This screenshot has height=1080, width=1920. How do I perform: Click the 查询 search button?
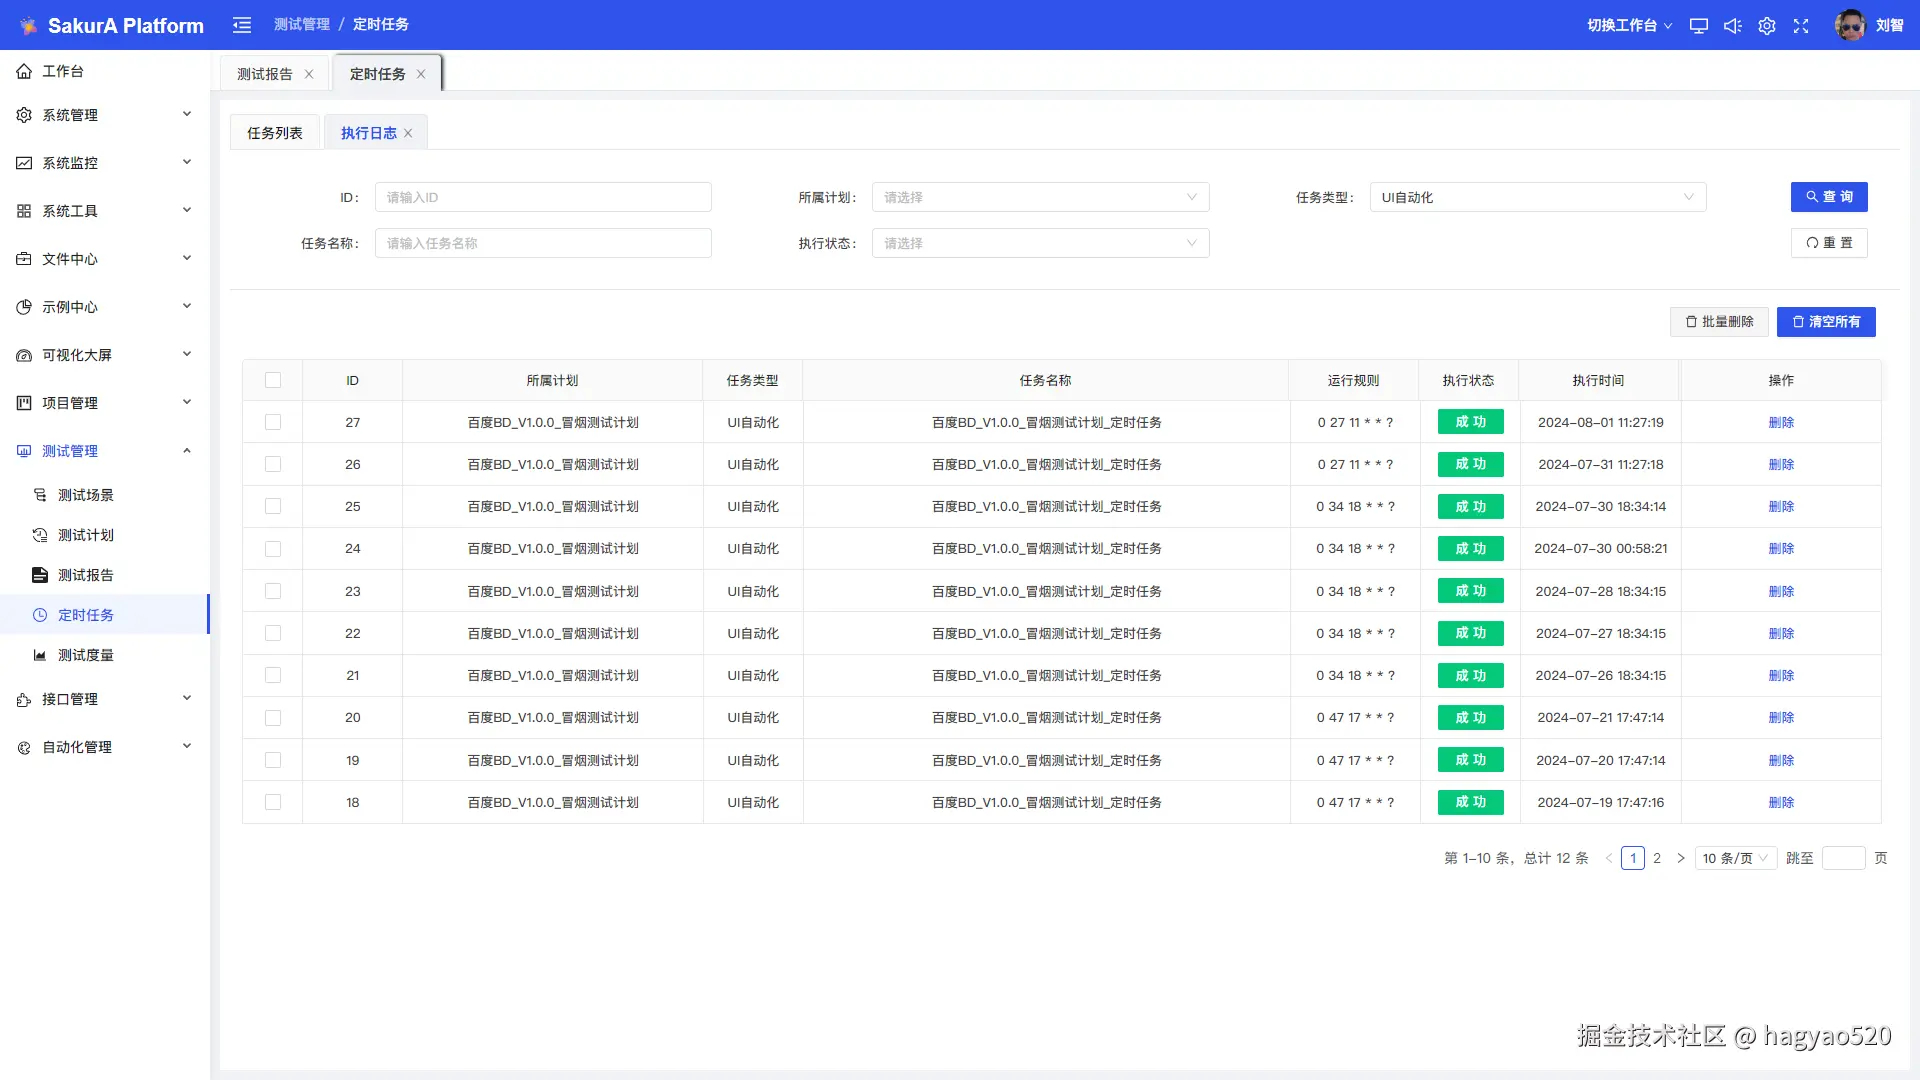1829,197
